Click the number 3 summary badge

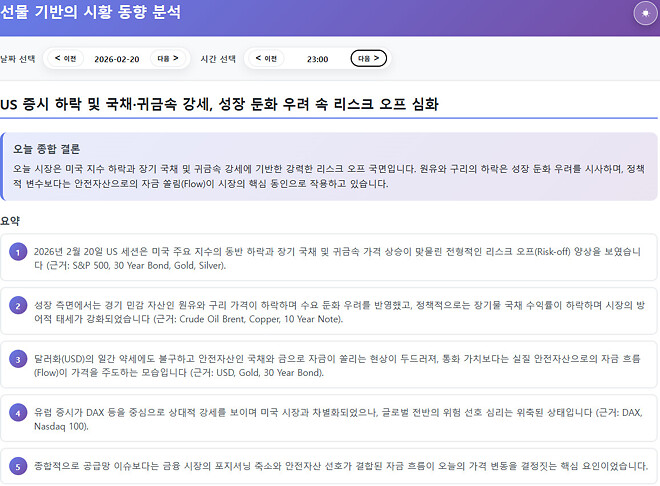coord(18,359)
